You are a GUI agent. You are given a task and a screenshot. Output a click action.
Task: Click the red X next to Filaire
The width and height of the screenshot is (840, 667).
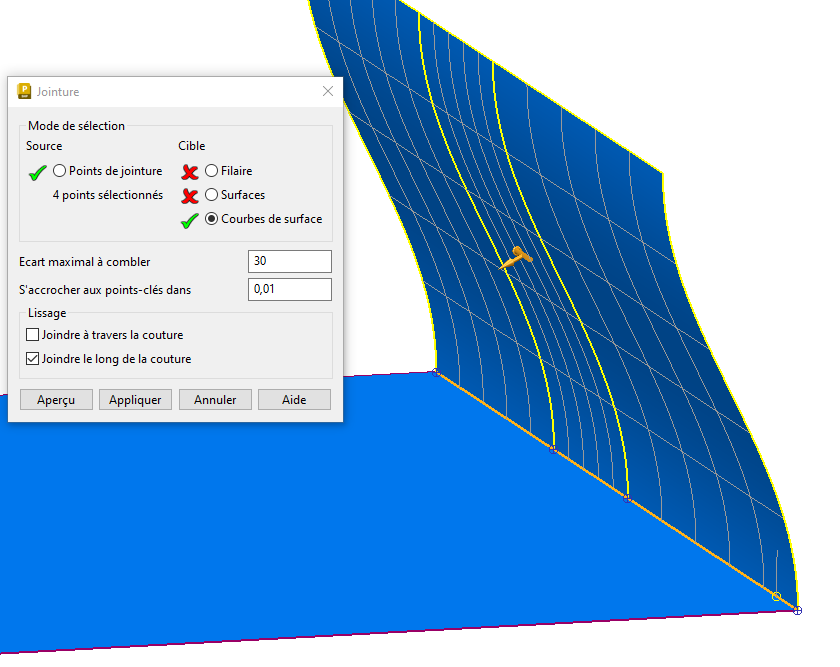(x=190, y=172)
